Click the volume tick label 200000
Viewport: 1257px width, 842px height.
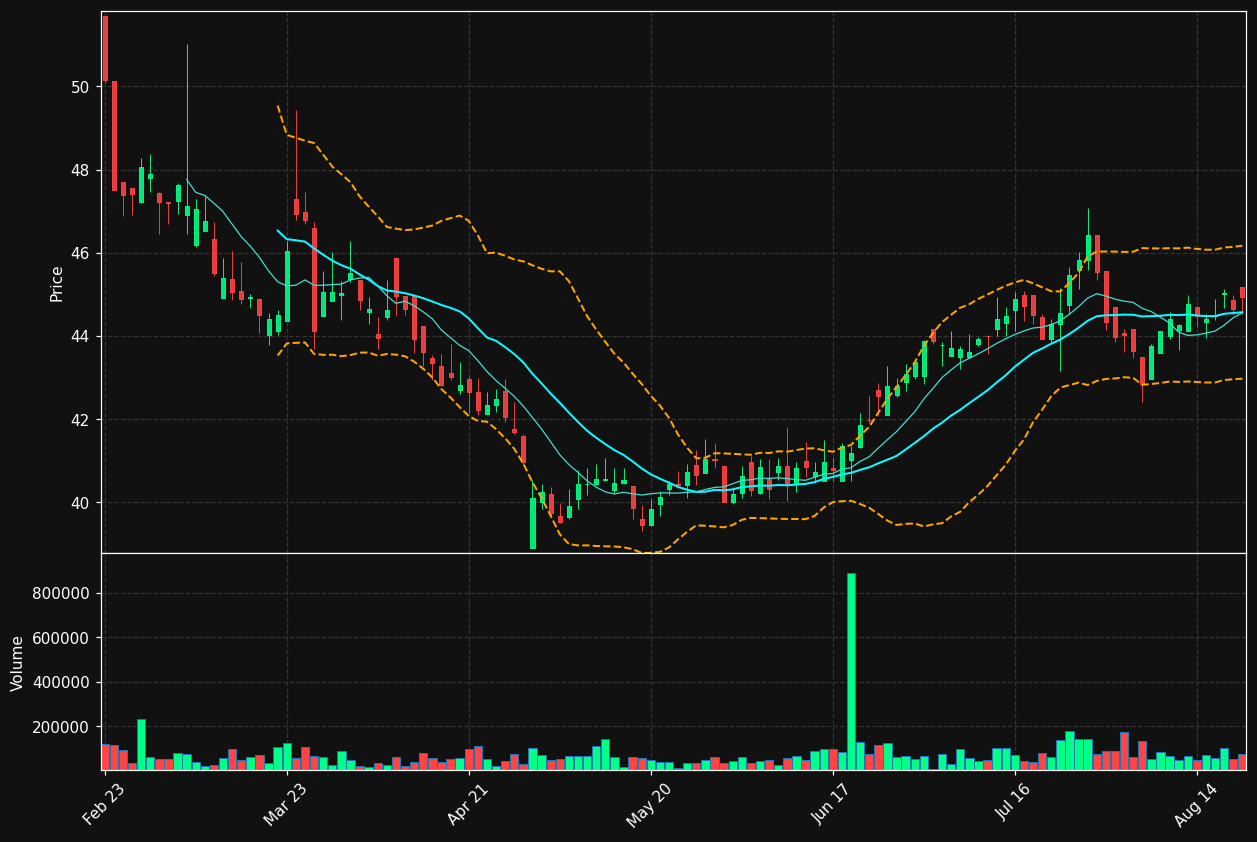tap(61, 727)
